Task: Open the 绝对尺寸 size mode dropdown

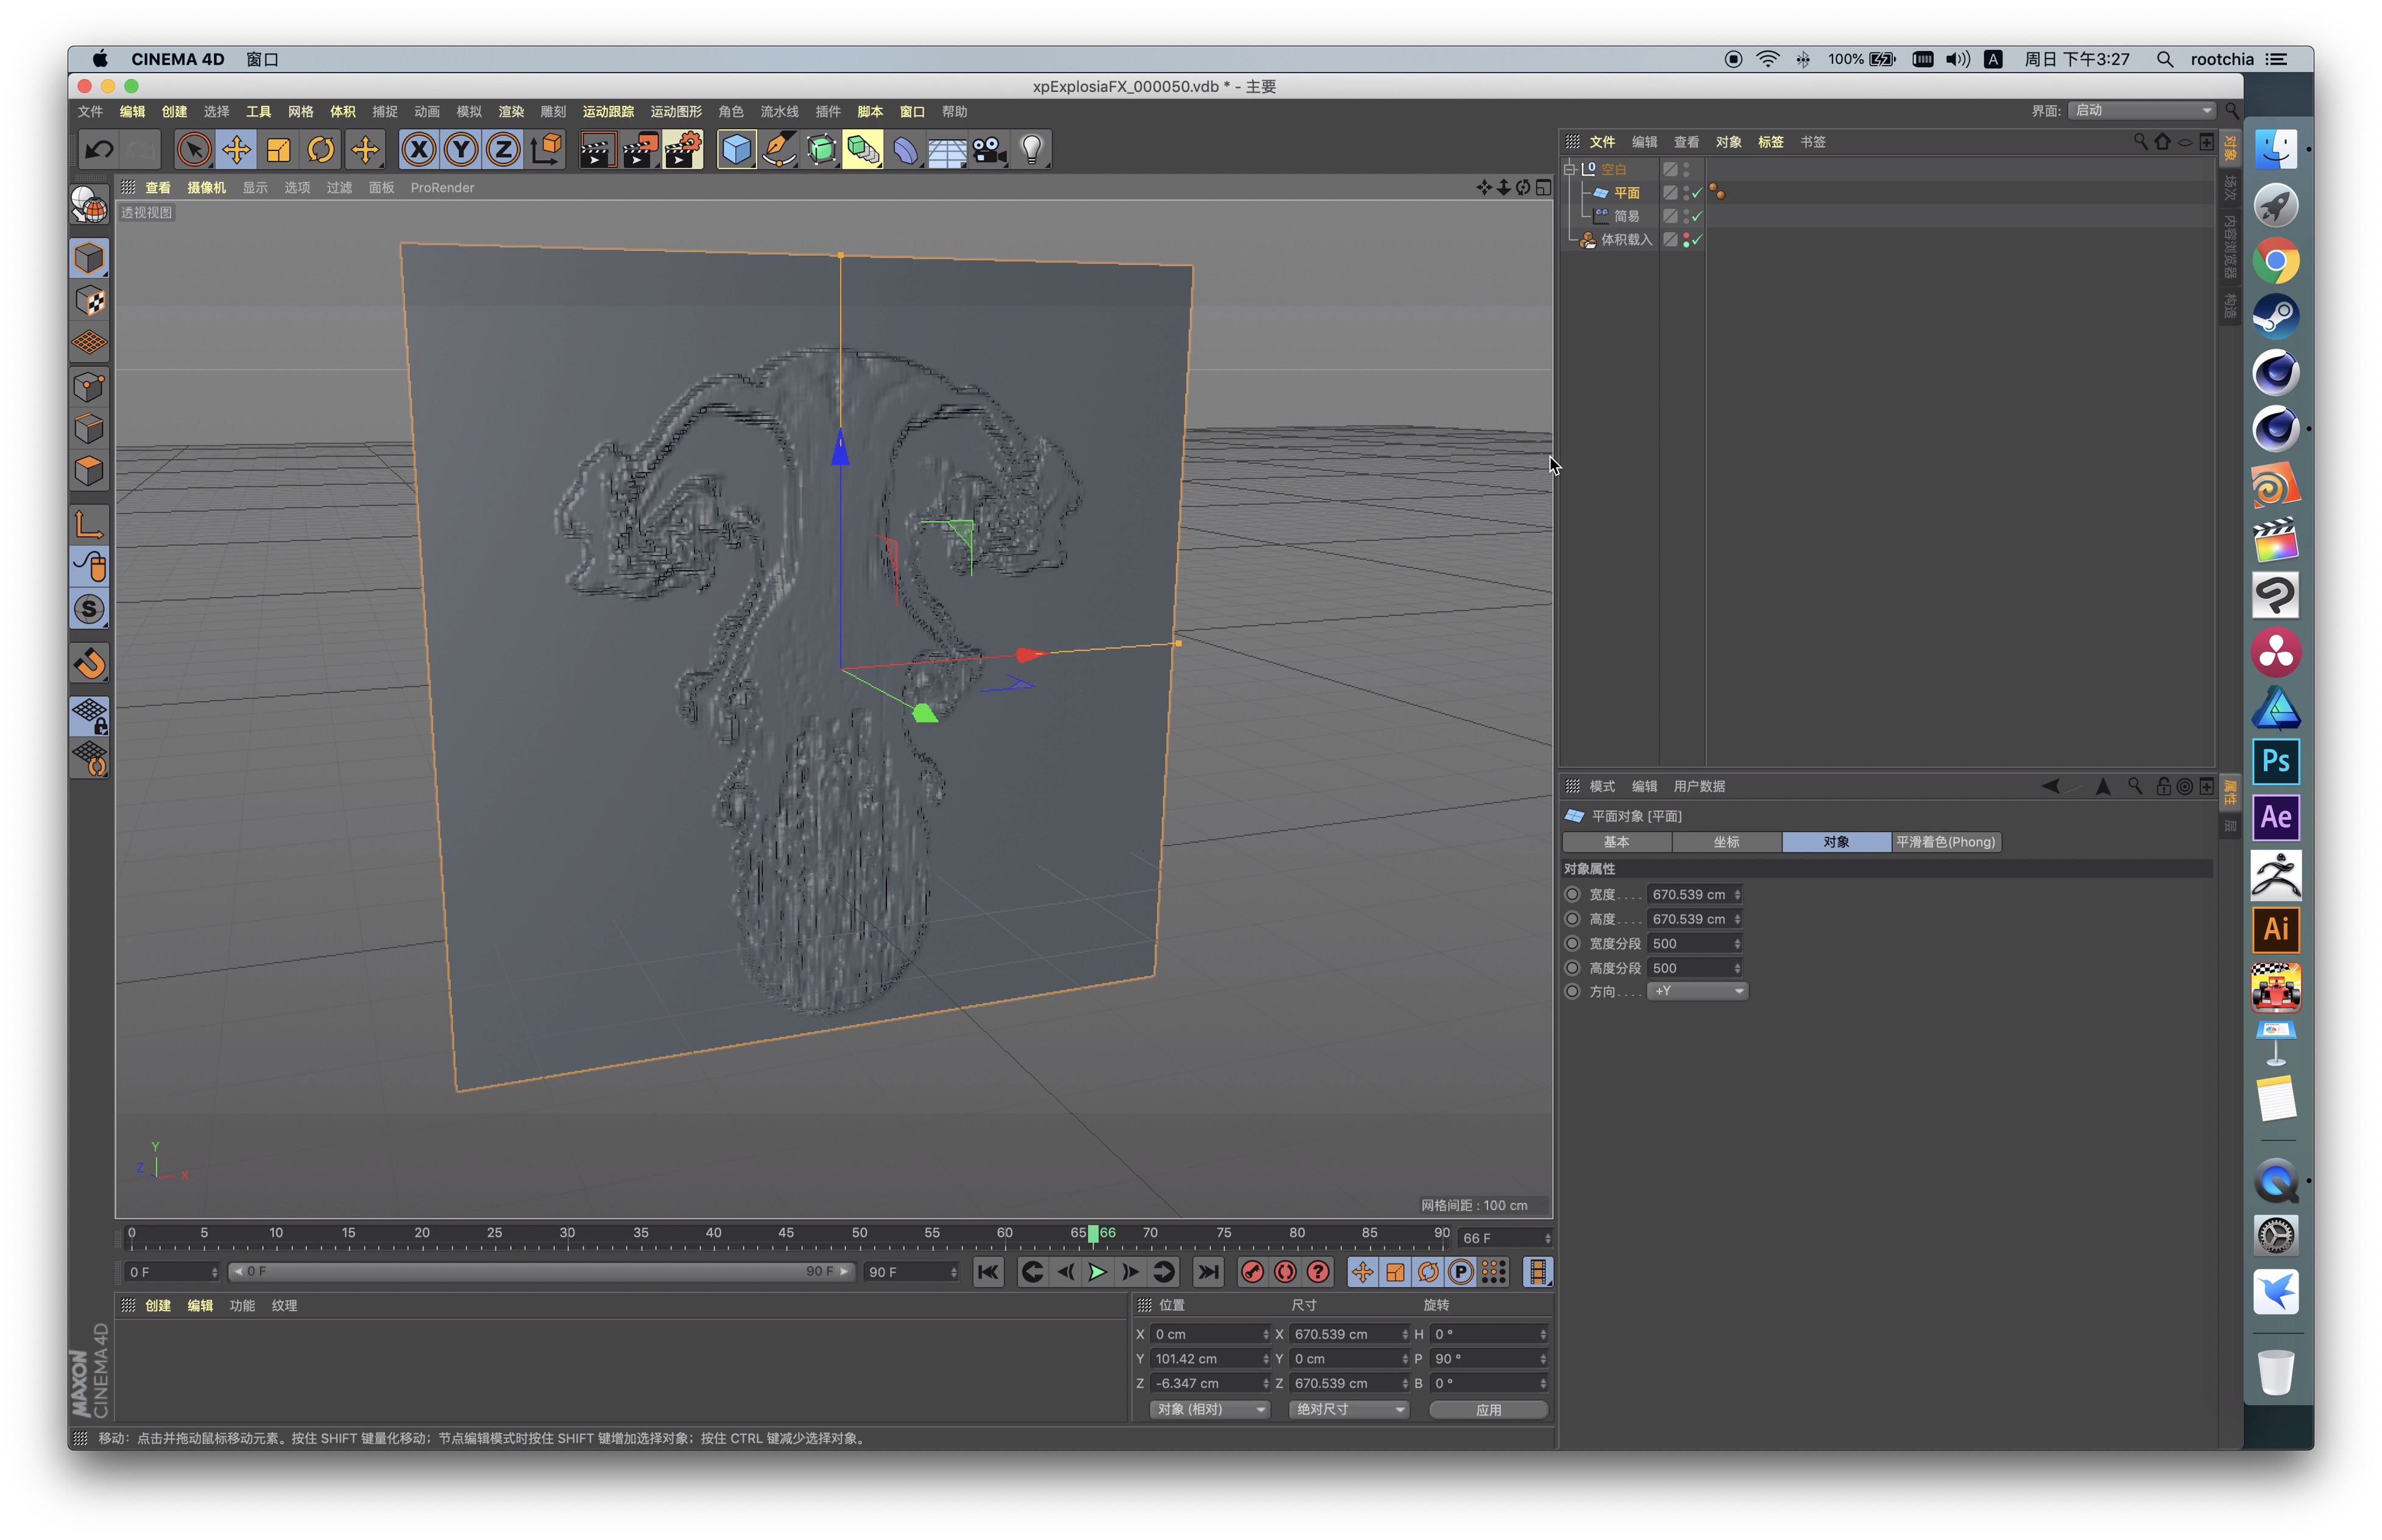Action: point(1348,1409)
